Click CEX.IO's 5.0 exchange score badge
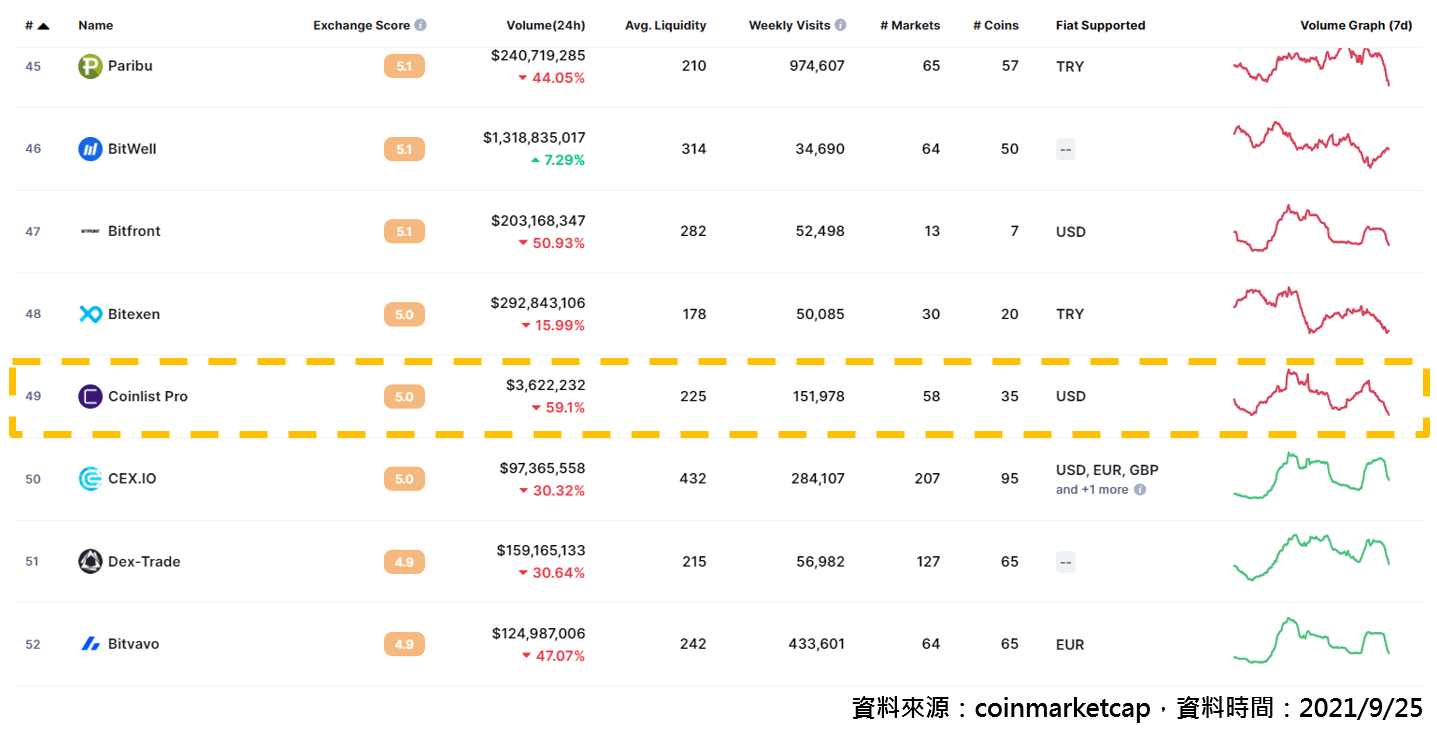The height and width of the screenshot is (731, 1437). 404,479
